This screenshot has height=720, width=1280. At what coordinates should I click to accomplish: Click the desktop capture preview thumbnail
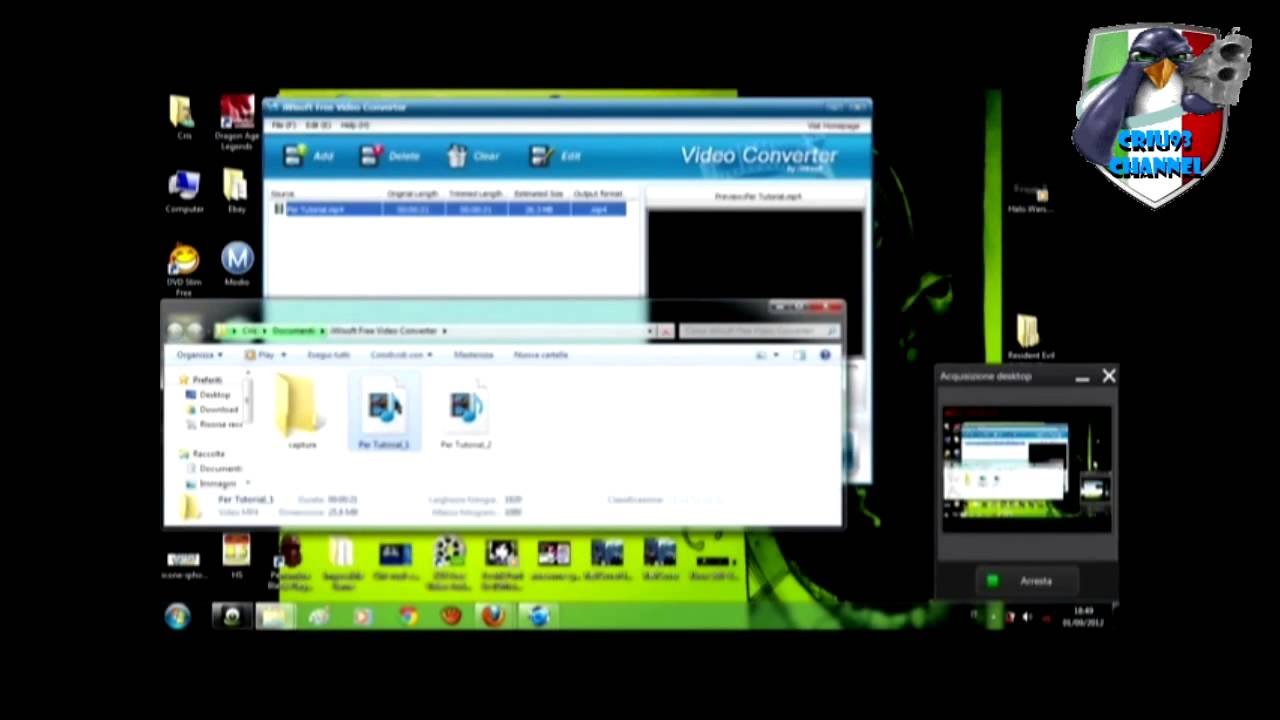pos(1027,470)
